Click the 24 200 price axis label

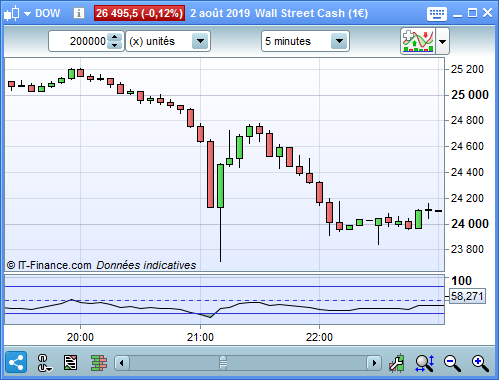coord(467,198)
